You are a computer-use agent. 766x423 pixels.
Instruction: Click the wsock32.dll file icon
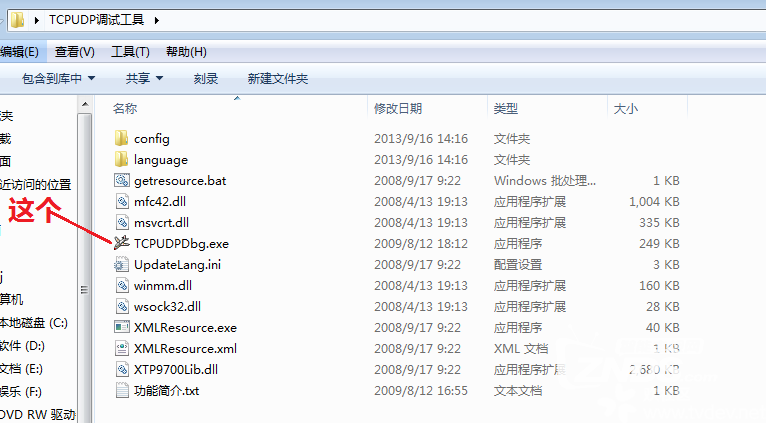tap(122, 306)
